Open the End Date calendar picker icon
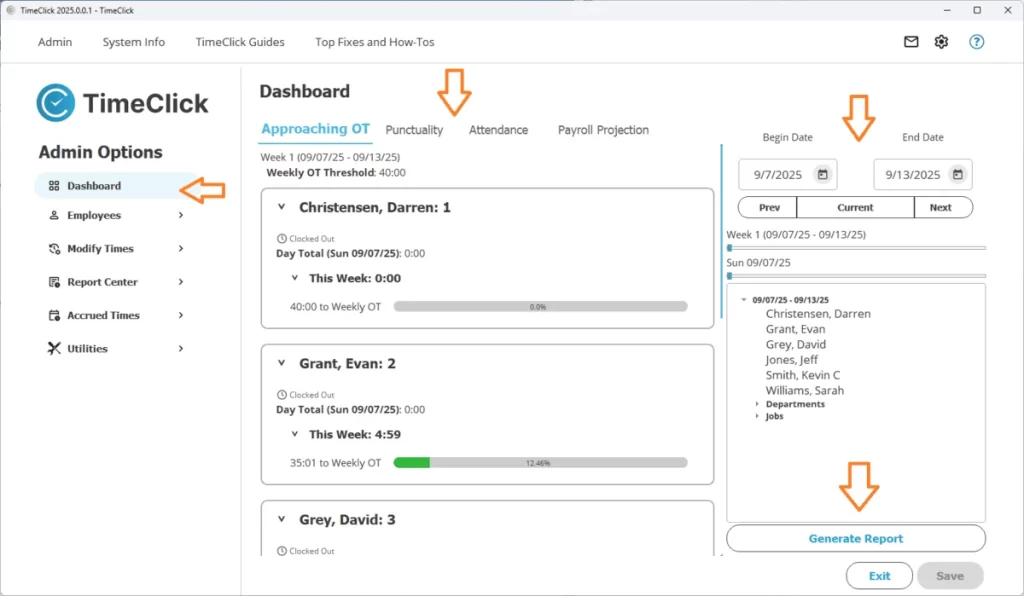This screenshot has width=1024, height=596. [959, 174]
